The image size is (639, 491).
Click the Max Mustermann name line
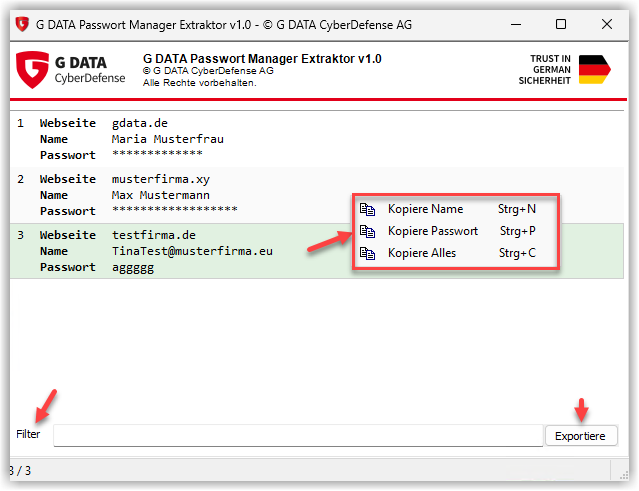pyautogui.click(x=160, y=195)
